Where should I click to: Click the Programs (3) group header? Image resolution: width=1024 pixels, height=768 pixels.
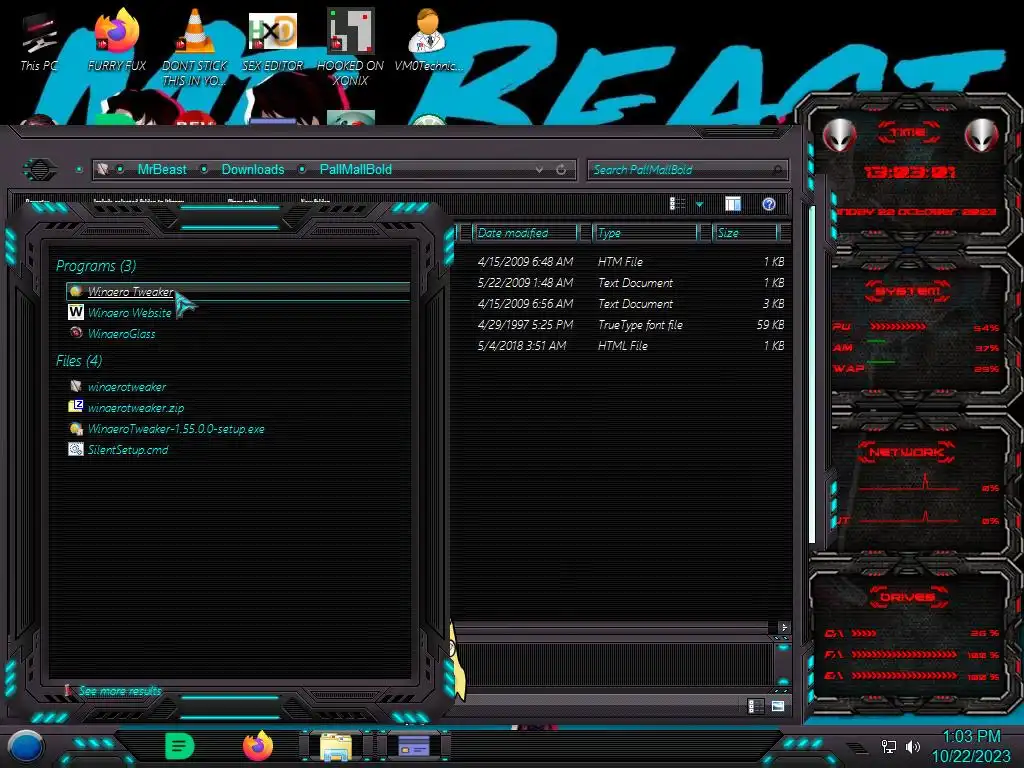coord(96,266)
